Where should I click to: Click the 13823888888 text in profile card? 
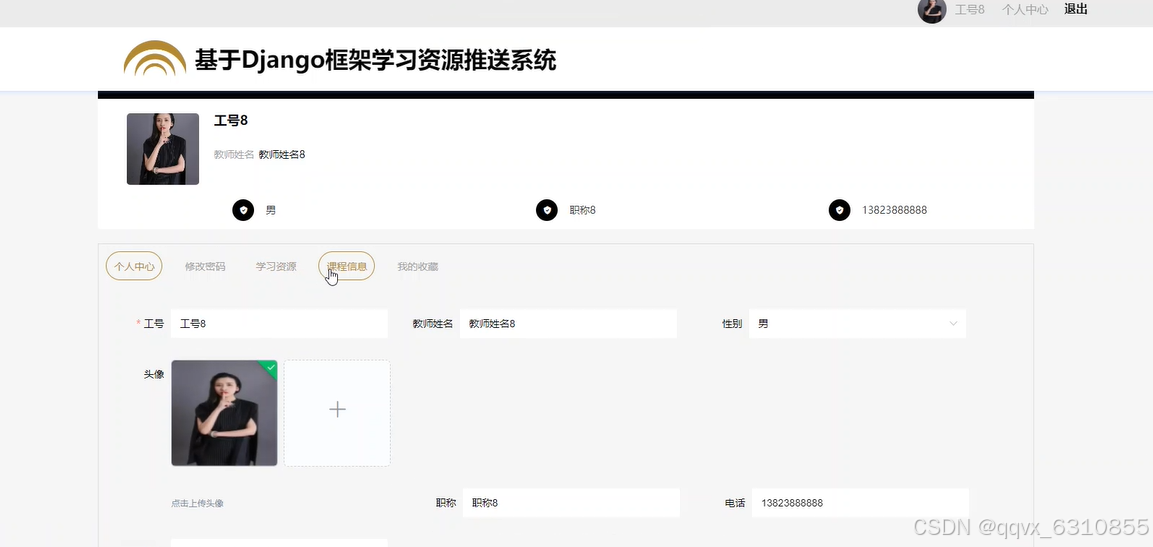[x=894, y=210]
